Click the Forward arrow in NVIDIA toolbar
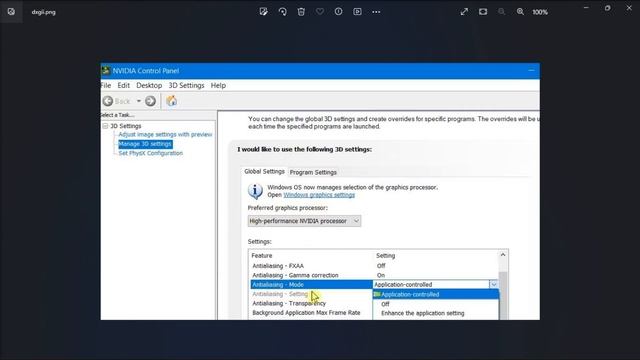This screenshot has width=640, height=360. pos(150,101)
